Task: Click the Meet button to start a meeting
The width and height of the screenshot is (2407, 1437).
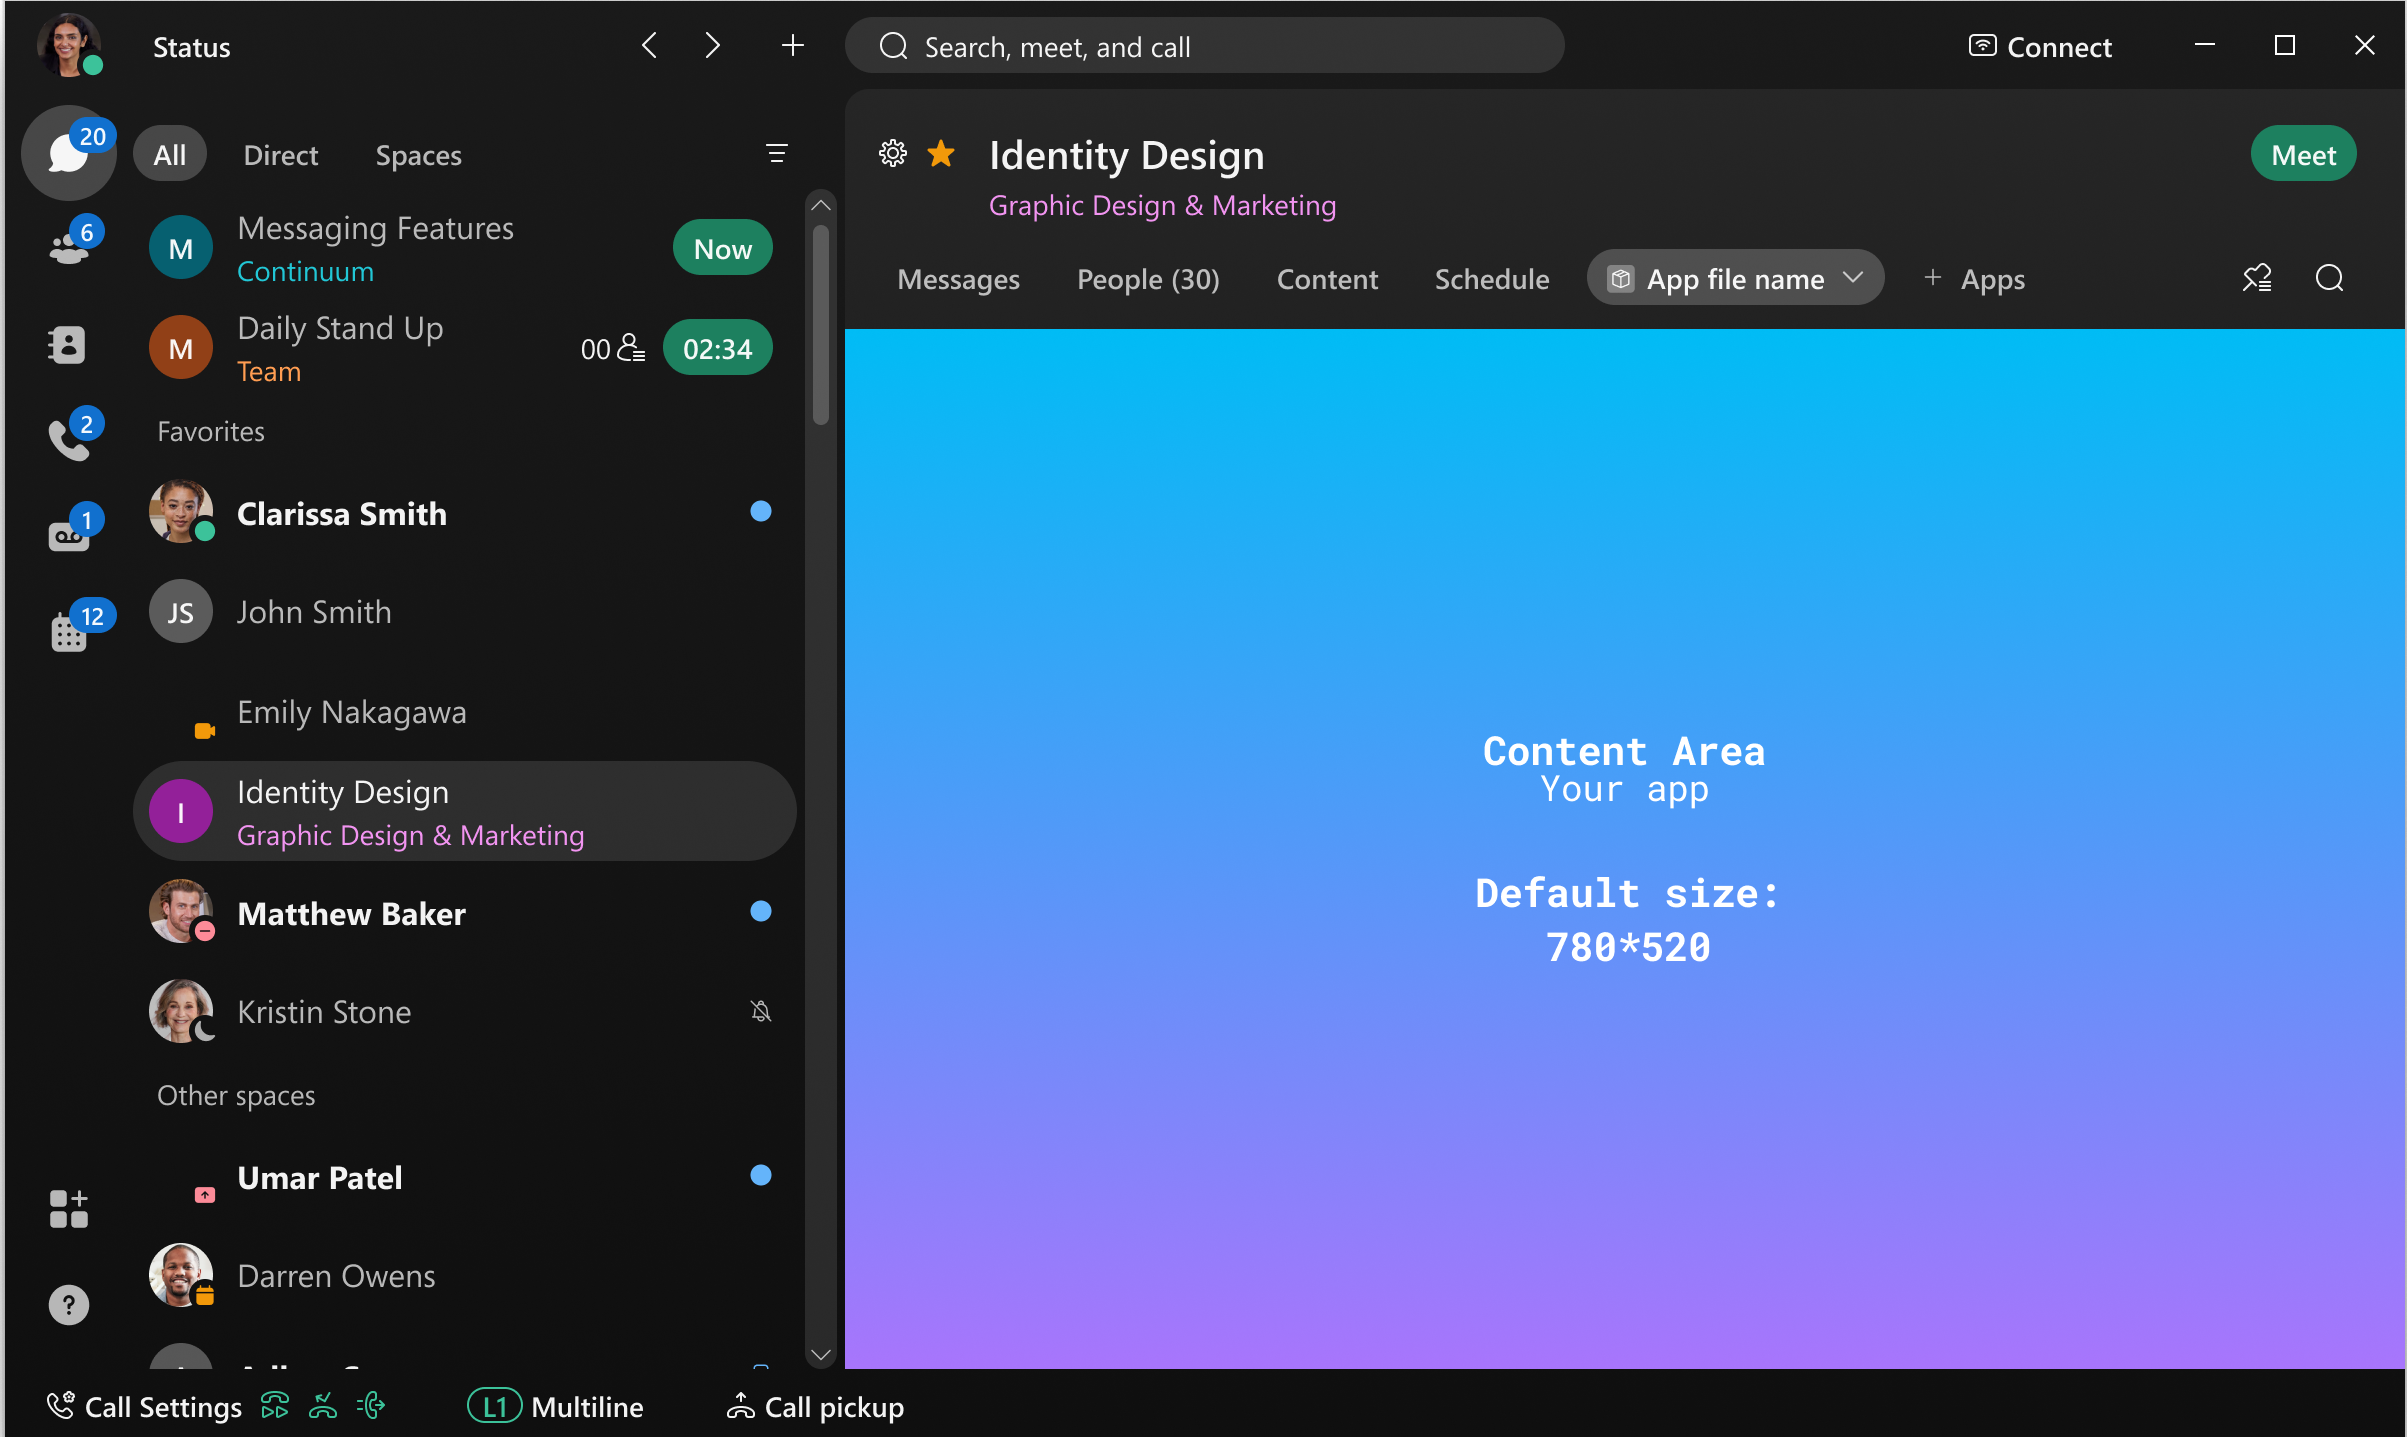Action: coord(2303,154)
